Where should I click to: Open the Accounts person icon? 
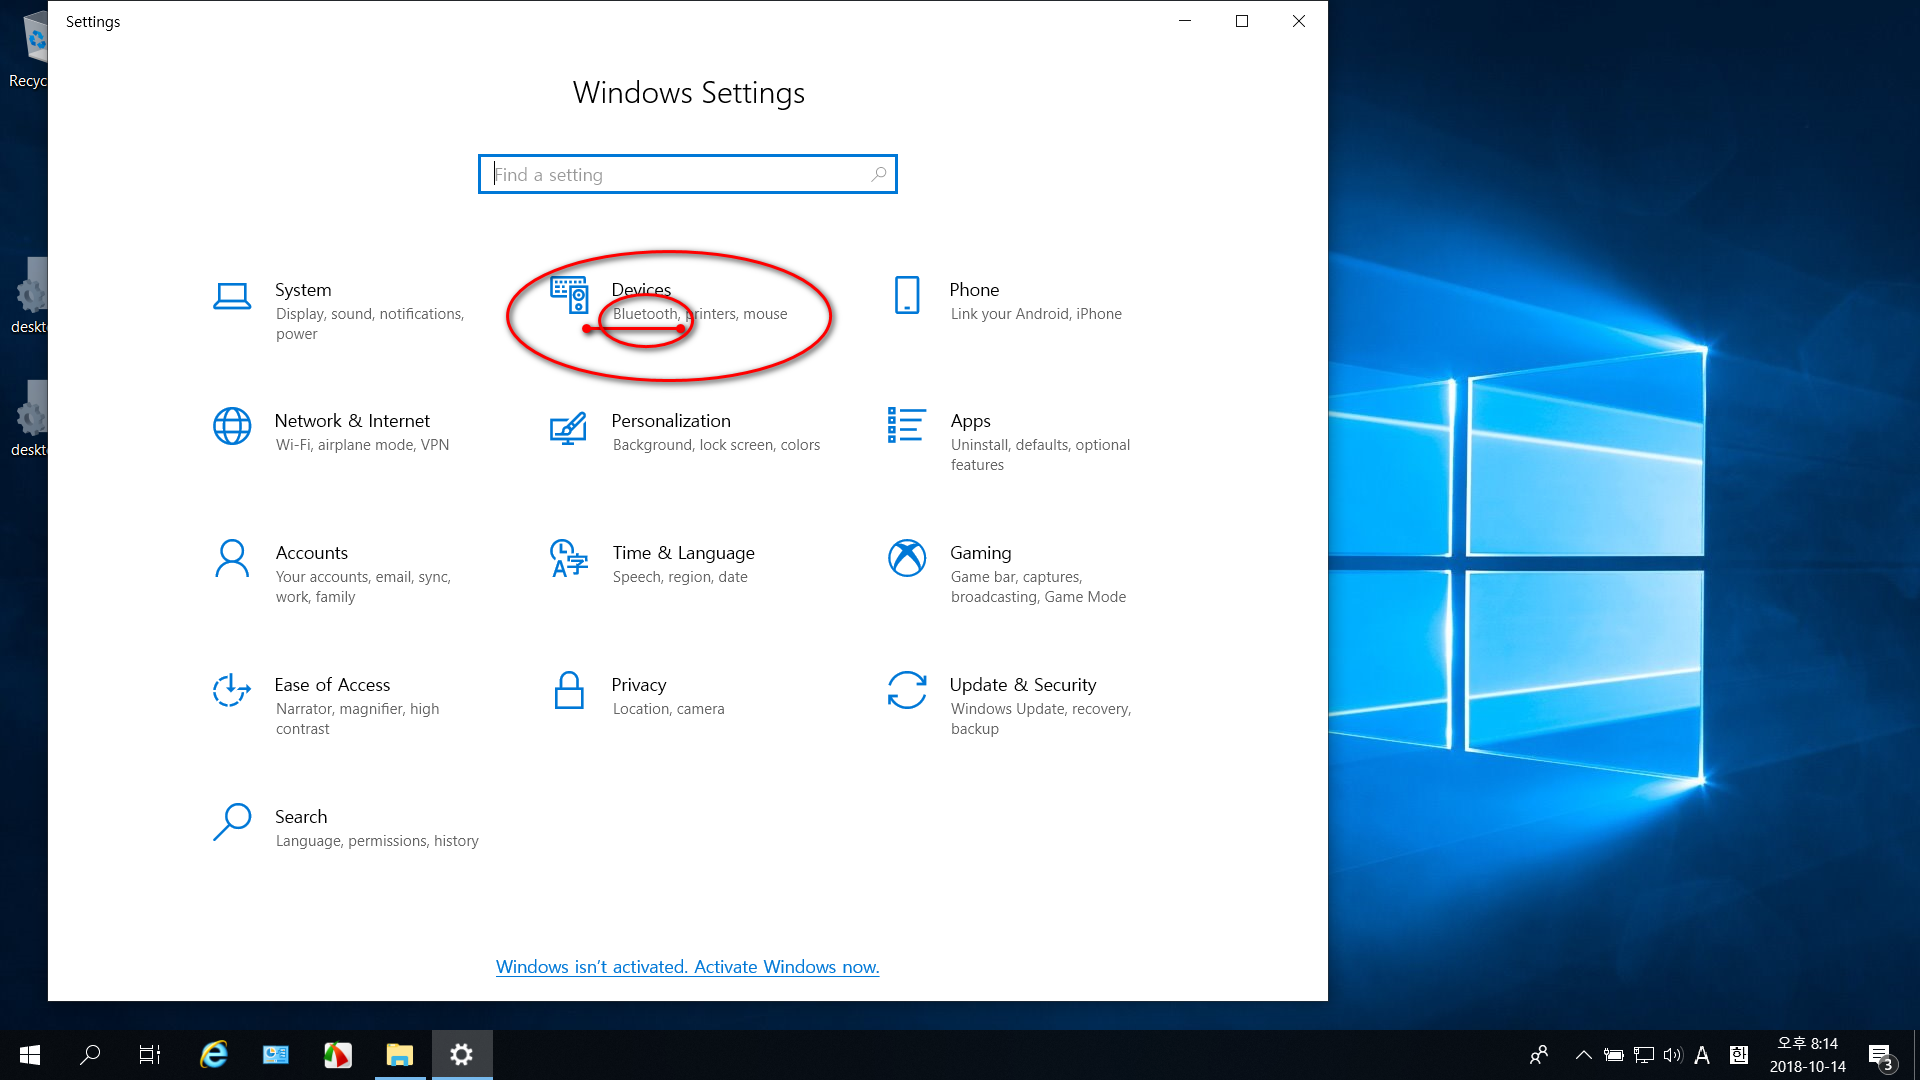pyautogui.click(x=232, y=558)
